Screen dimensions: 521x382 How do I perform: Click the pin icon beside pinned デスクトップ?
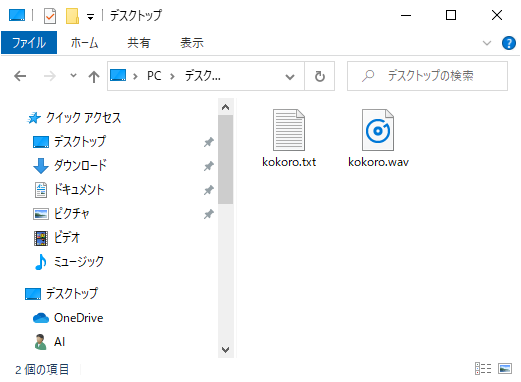coord(209,142)
